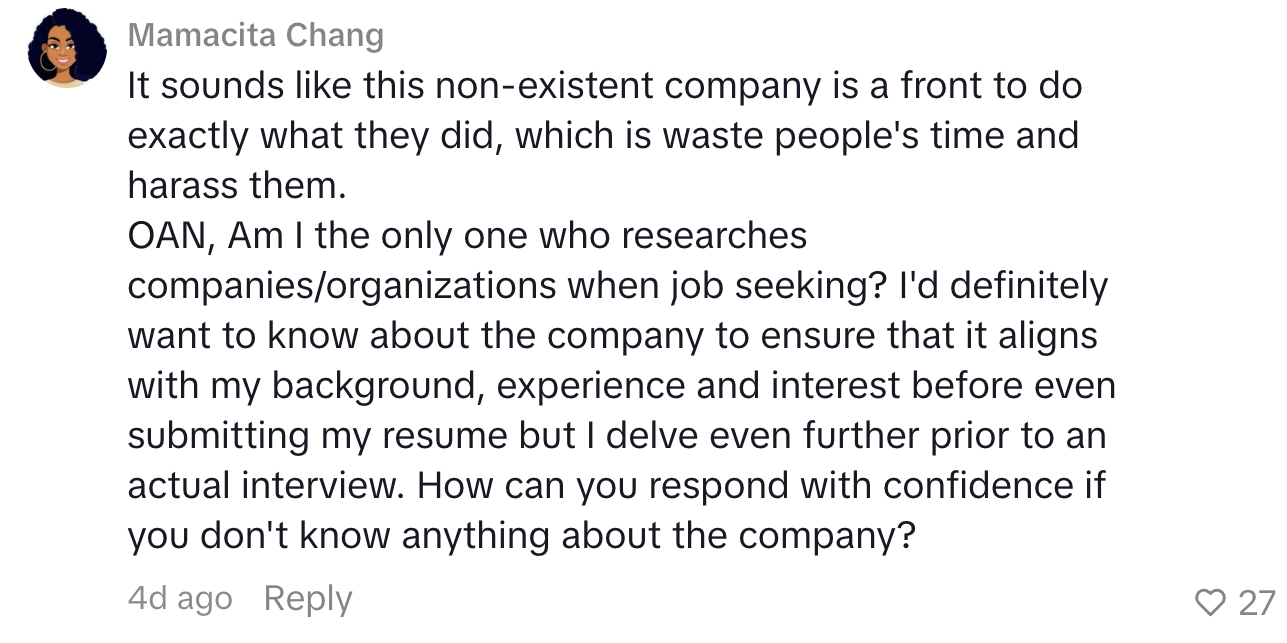This screenshot has height=643, width=1287.
Task: View the 27 likes count
Action: click(x=1257, y=602)
